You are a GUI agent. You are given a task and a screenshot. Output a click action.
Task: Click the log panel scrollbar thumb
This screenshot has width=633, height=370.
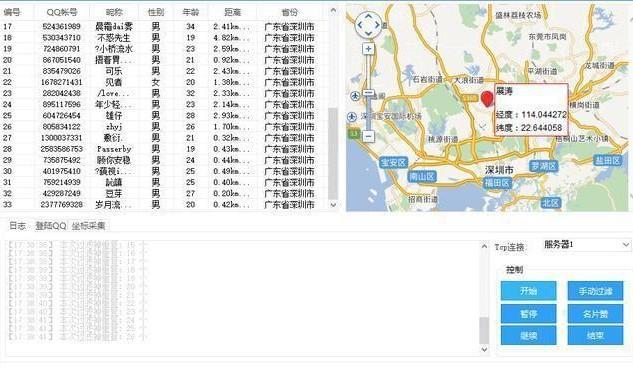point(484,330)
